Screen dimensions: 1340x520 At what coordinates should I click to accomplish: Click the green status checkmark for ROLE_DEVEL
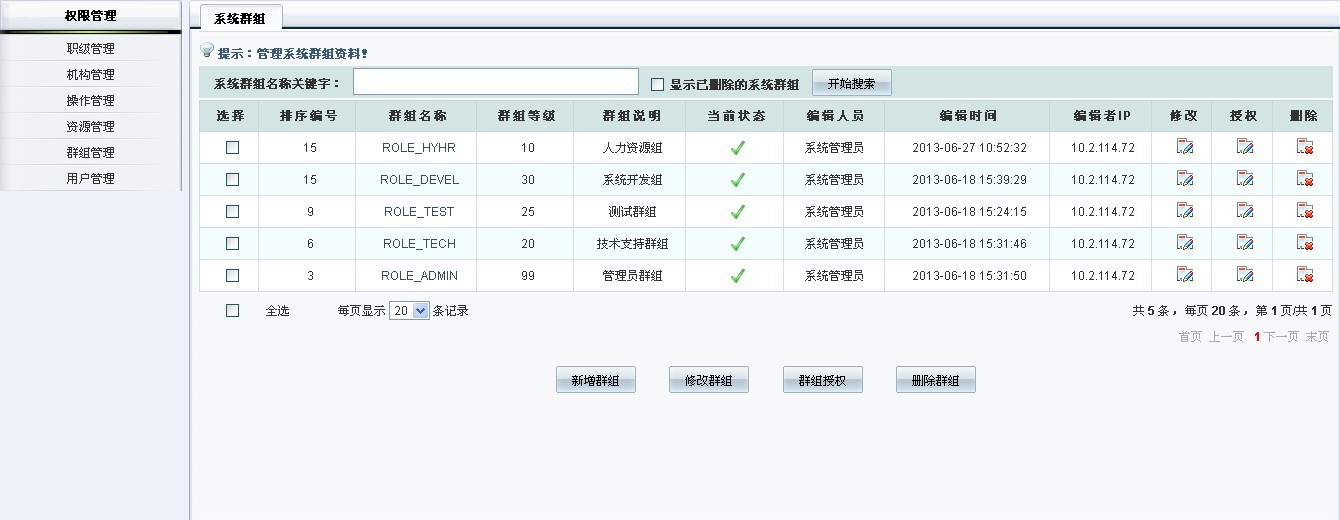738,180
